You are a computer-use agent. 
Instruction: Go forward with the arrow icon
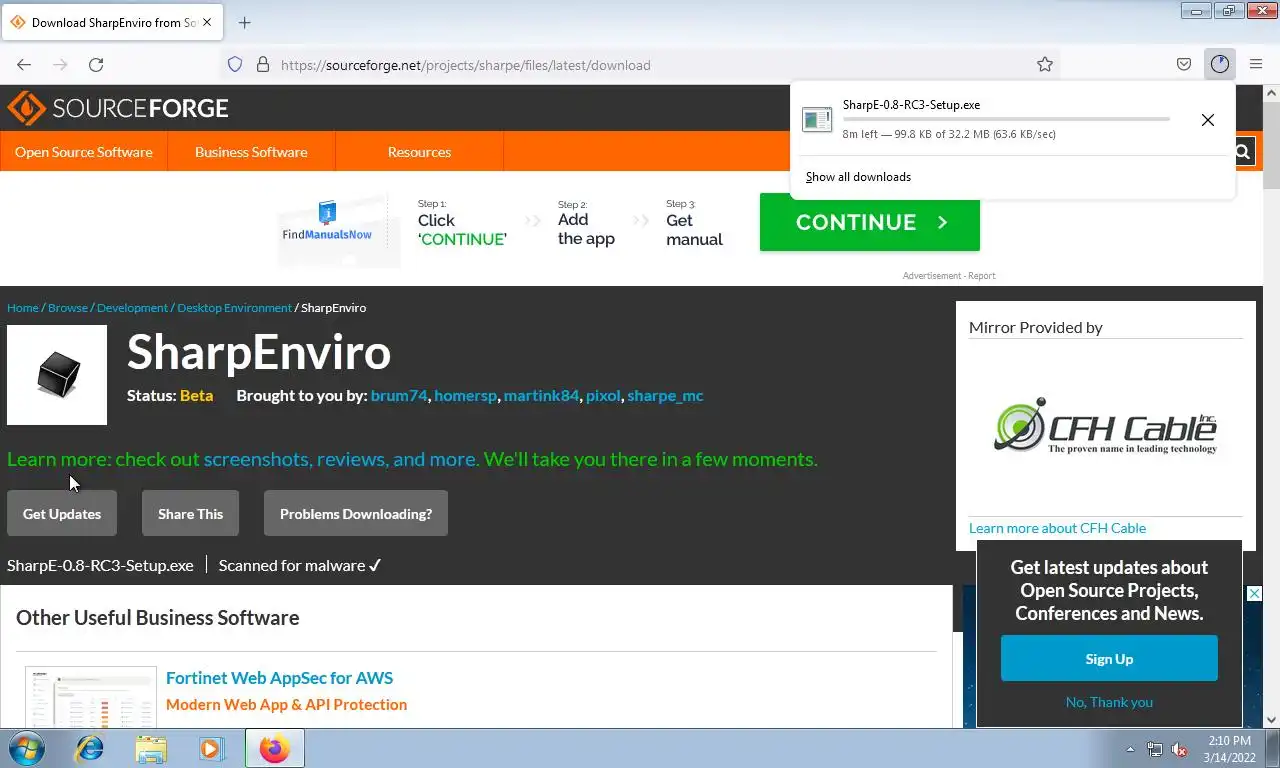(x=60, y=65)
